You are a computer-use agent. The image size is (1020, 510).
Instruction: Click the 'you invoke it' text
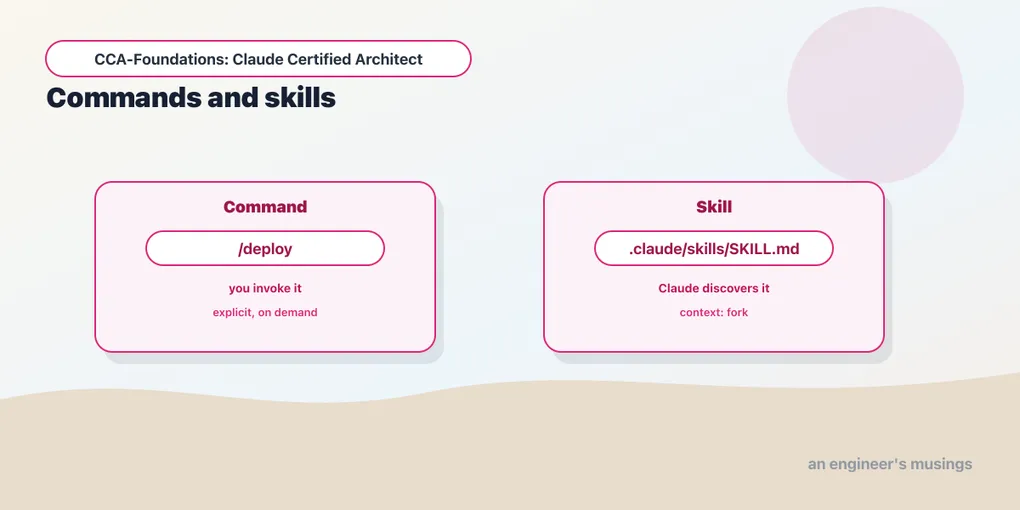265,288
